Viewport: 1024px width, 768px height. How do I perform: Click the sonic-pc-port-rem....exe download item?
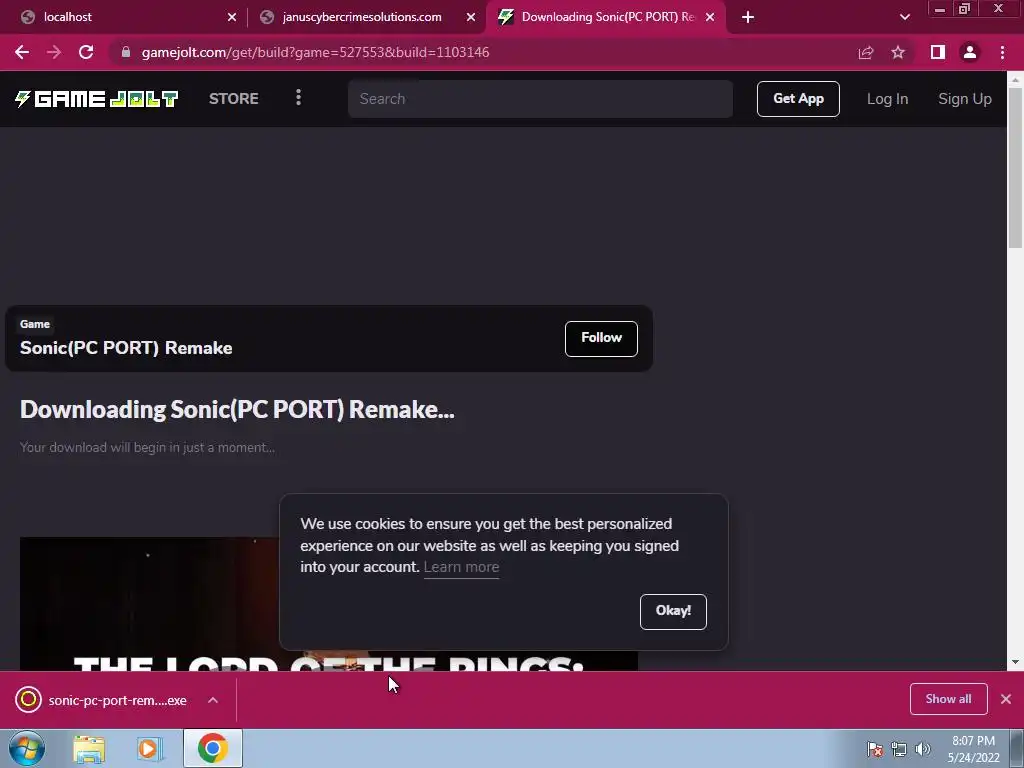point(118,700)
